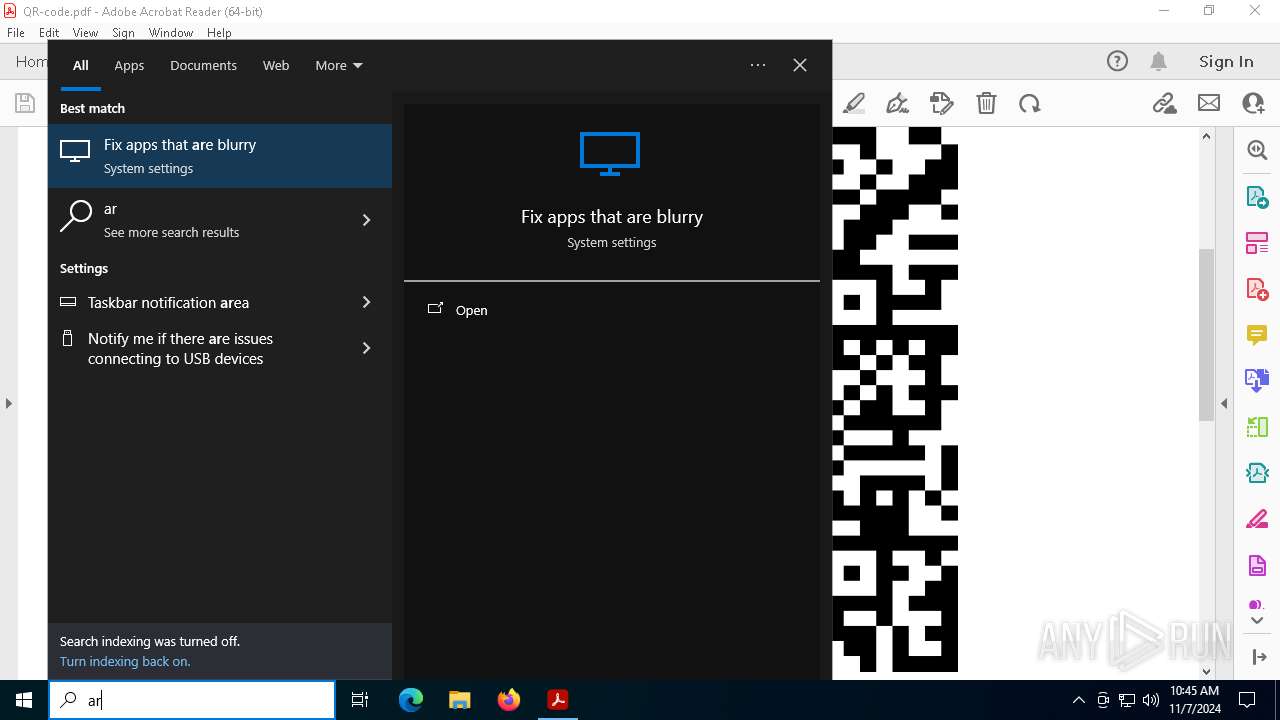Open Combine Files tool in right pane
This screenshot has width=1280, height=720.
[1257, 380]
